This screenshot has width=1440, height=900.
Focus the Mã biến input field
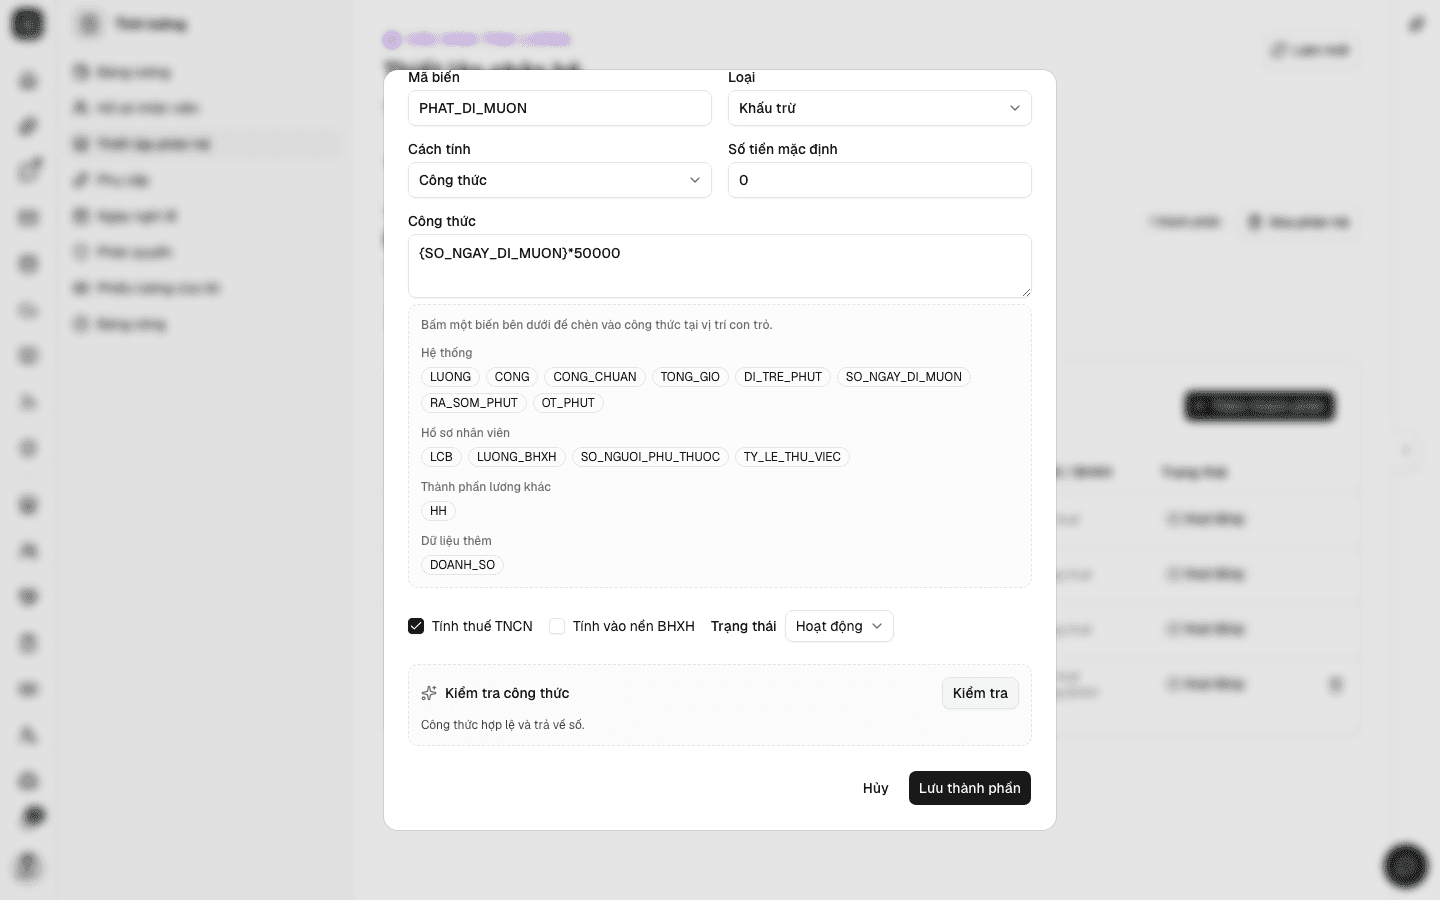click(x=559, y=108)
